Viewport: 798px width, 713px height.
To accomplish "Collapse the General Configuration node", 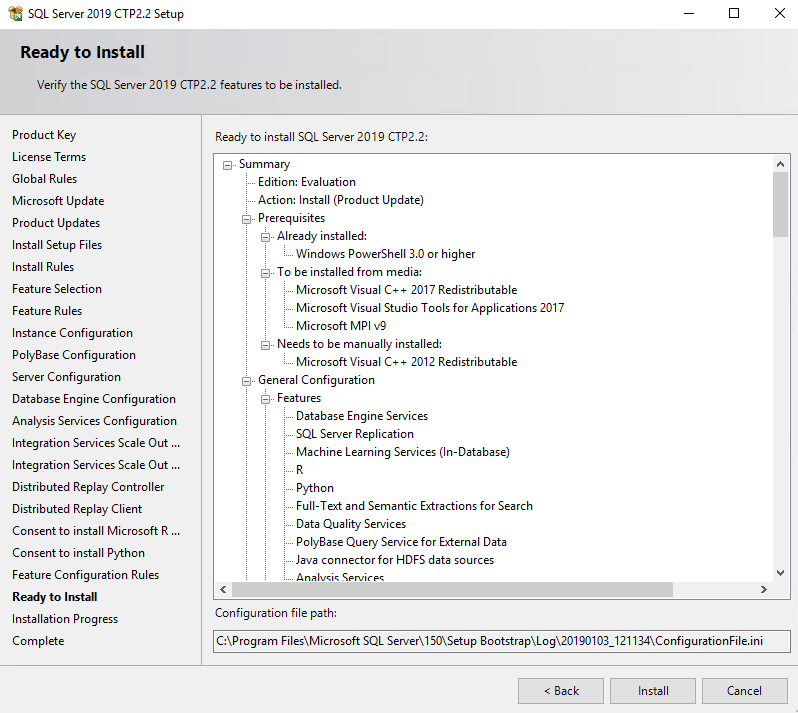I will [x=246, y=381].
